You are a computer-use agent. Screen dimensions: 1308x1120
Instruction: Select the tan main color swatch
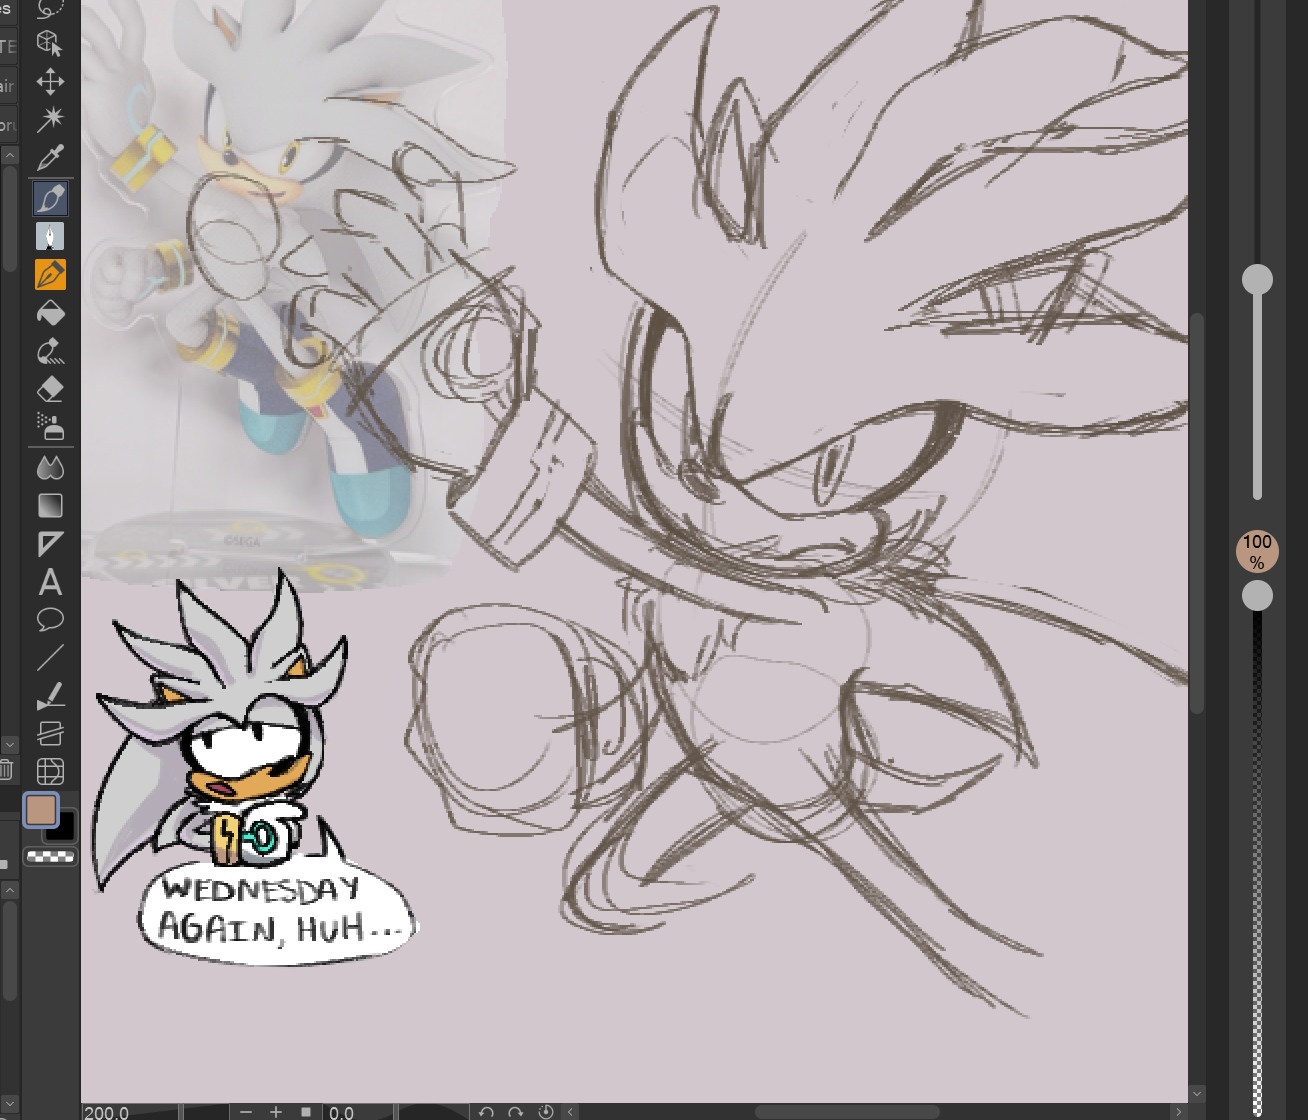coord(41,810)
